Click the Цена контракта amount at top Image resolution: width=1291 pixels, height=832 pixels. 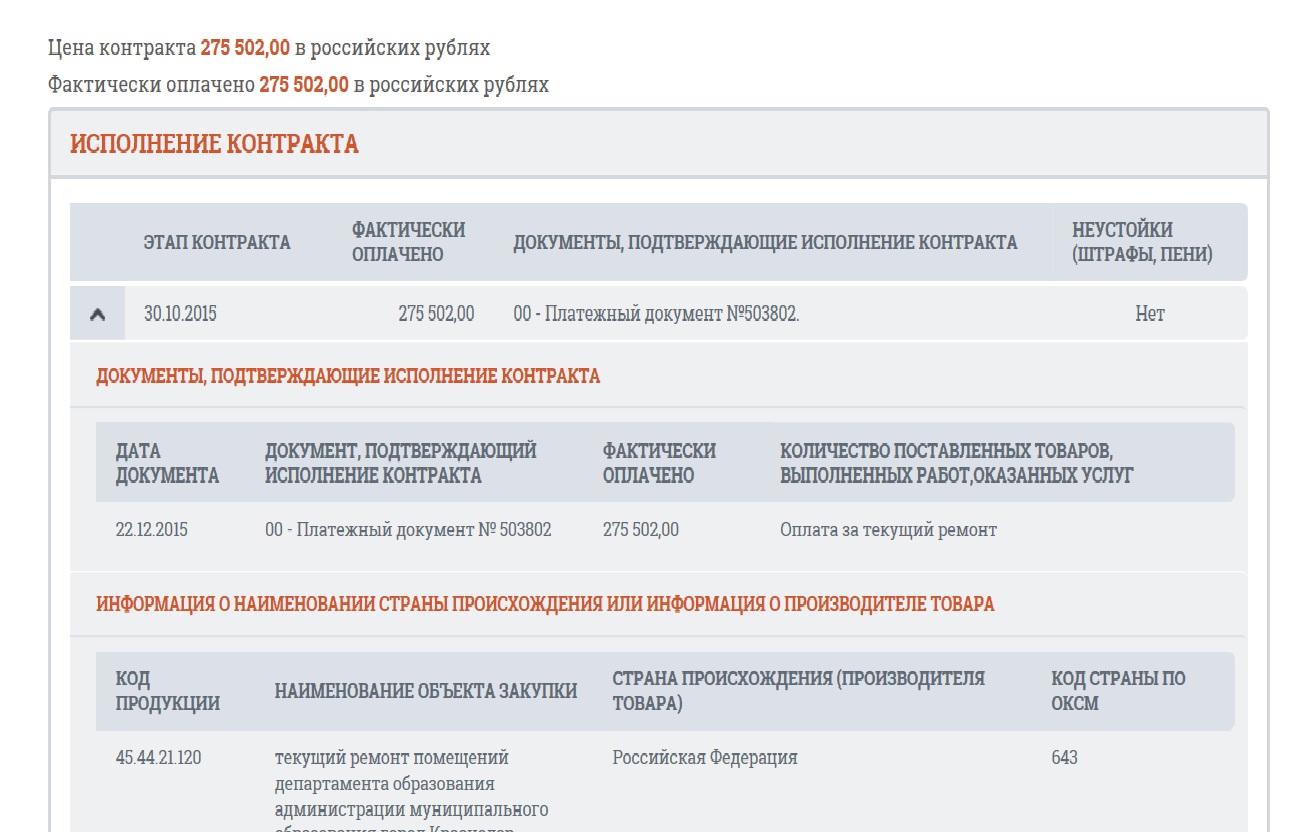245,48
